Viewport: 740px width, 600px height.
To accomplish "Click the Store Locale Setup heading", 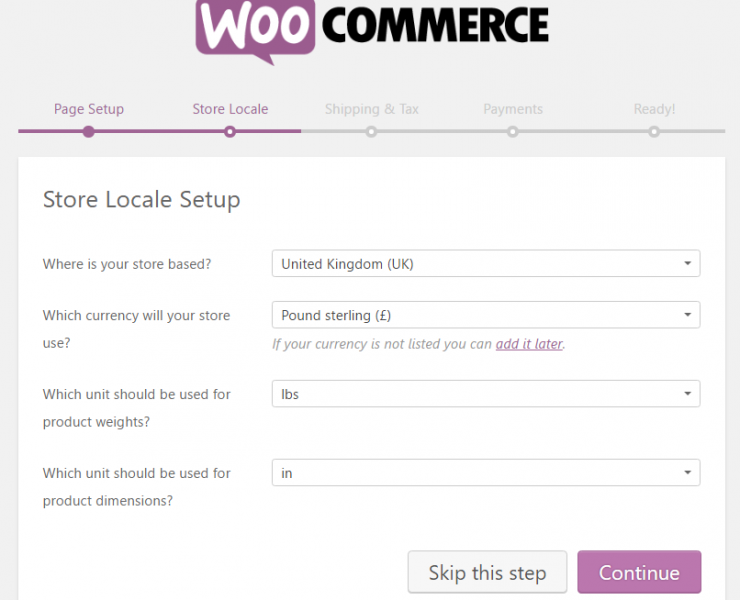I will coord(142,200).
